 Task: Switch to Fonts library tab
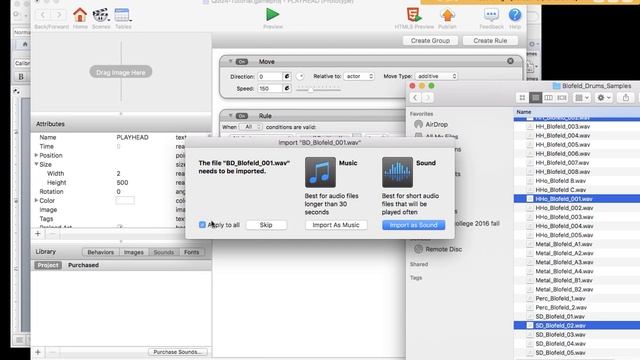pyautogui.click(x=191, y=252)
